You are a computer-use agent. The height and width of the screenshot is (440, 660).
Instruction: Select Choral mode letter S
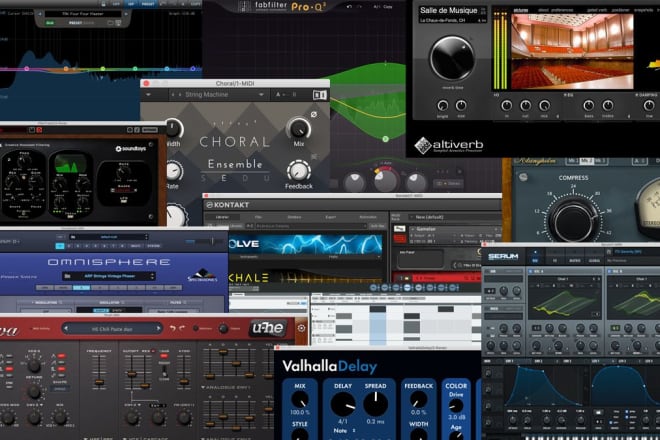pos(204,179)
